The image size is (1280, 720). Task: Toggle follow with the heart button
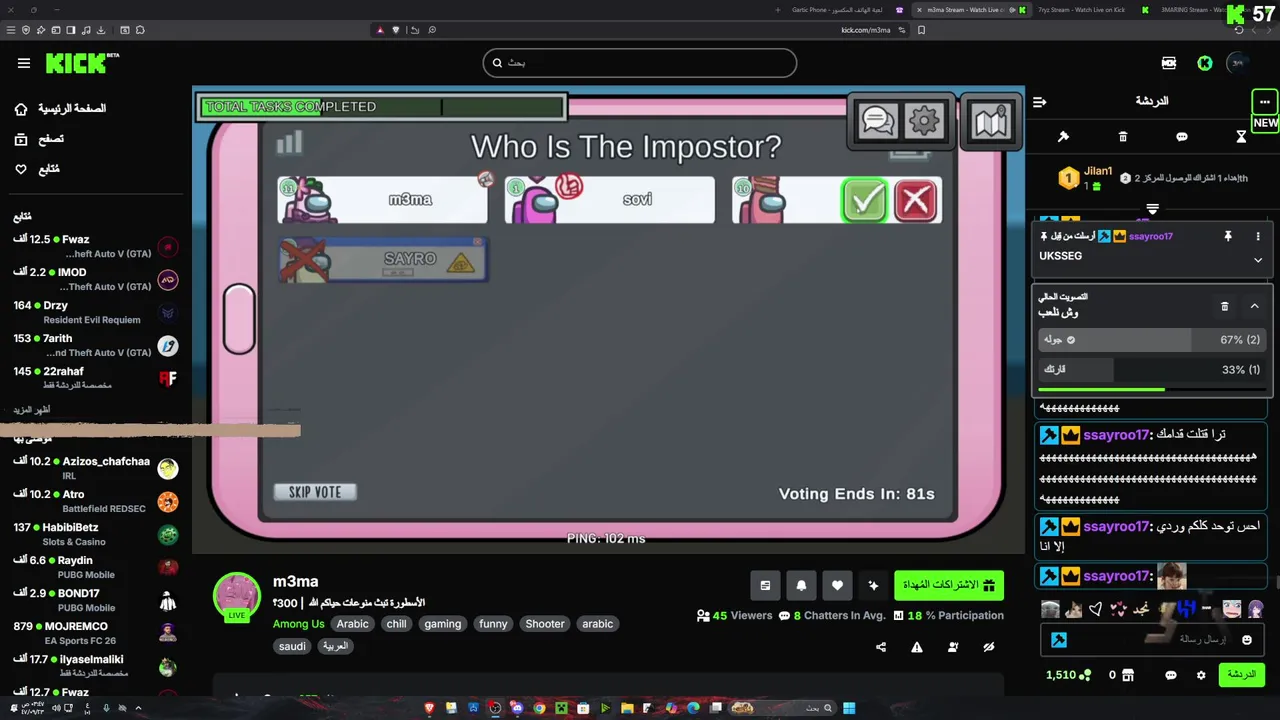tap(837, 585)
